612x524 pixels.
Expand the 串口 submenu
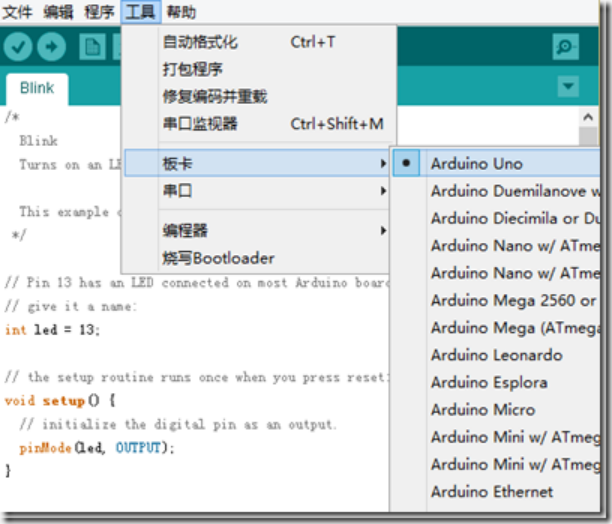257,191
